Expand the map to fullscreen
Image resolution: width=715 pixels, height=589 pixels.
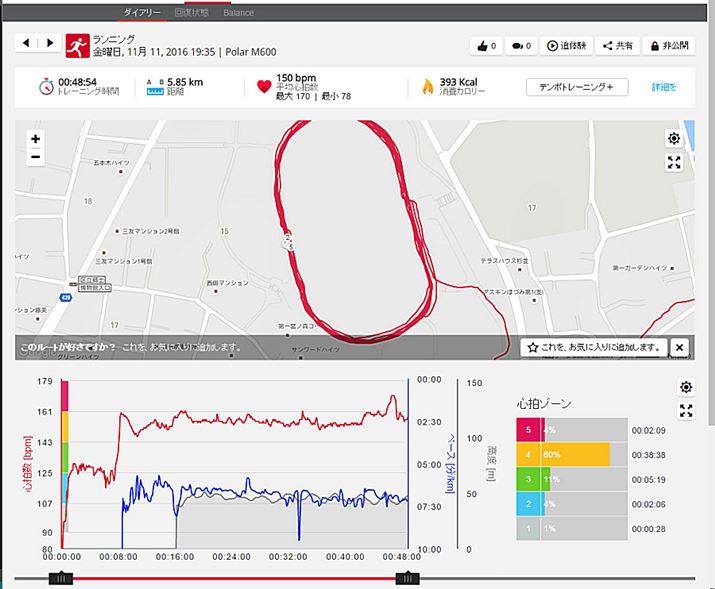click(x=674, y=162)
